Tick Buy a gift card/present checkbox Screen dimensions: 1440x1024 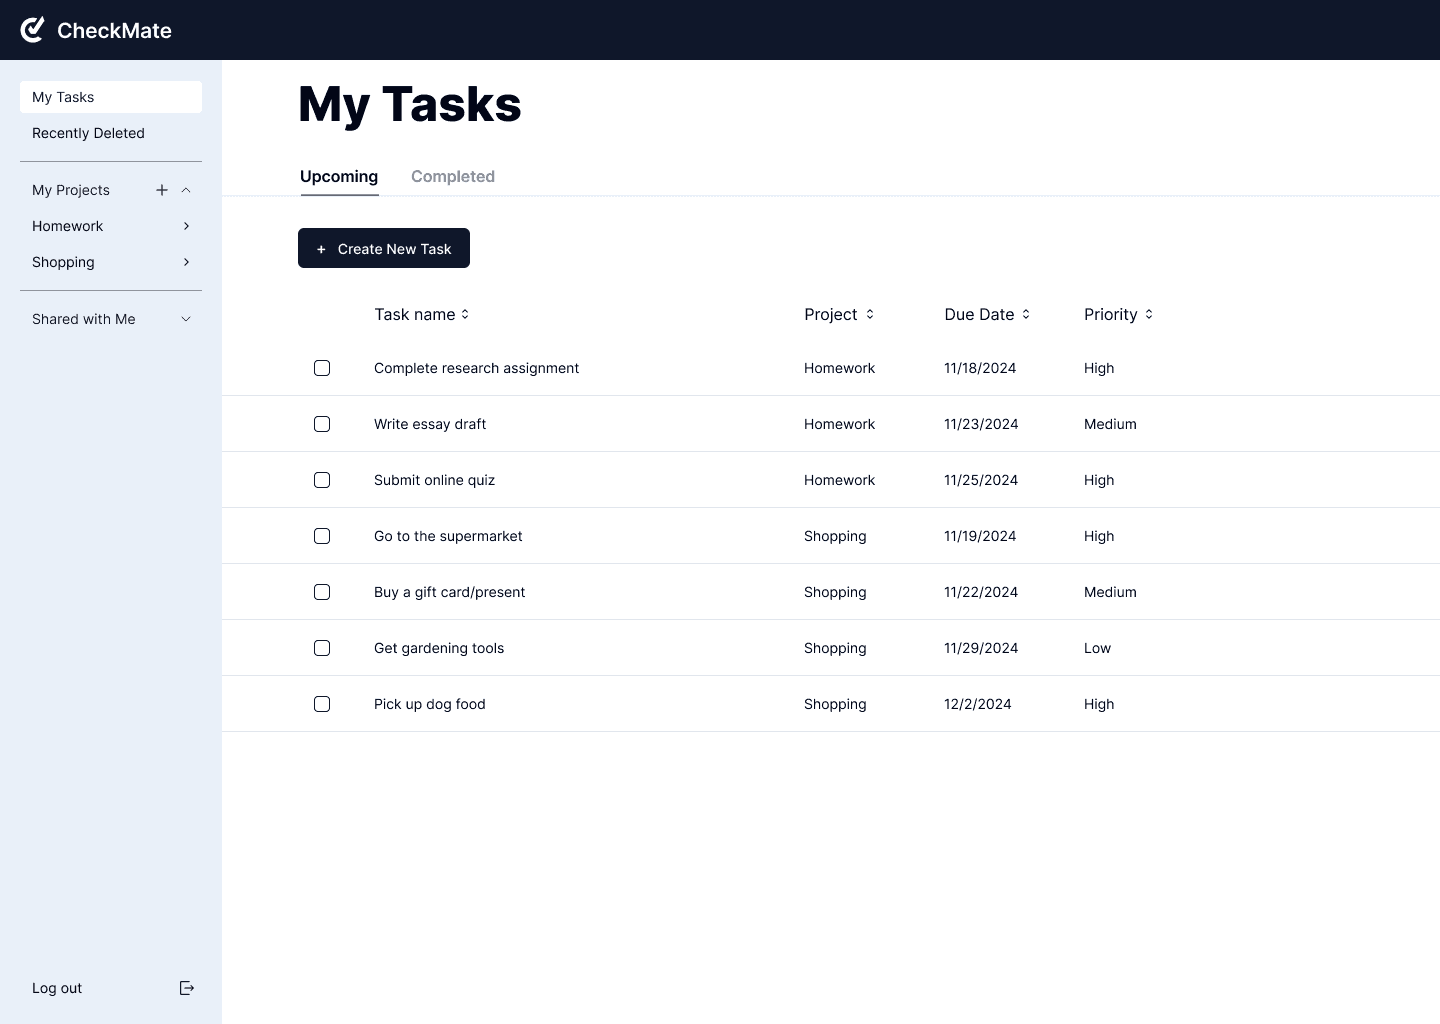(x=322, y=592)
